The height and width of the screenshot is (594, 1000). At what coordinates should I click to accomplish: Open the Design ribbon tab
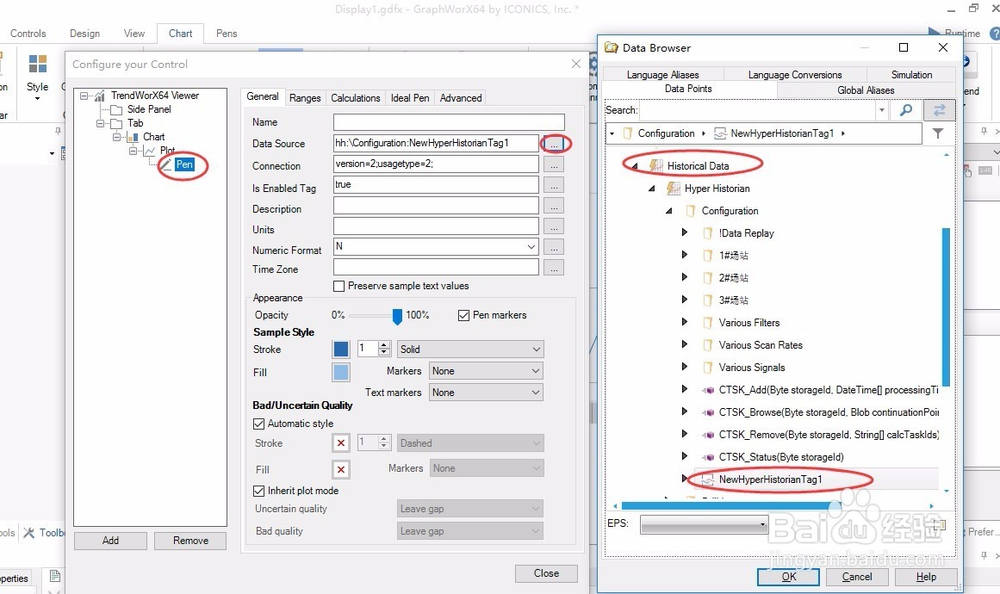point(85,33)
